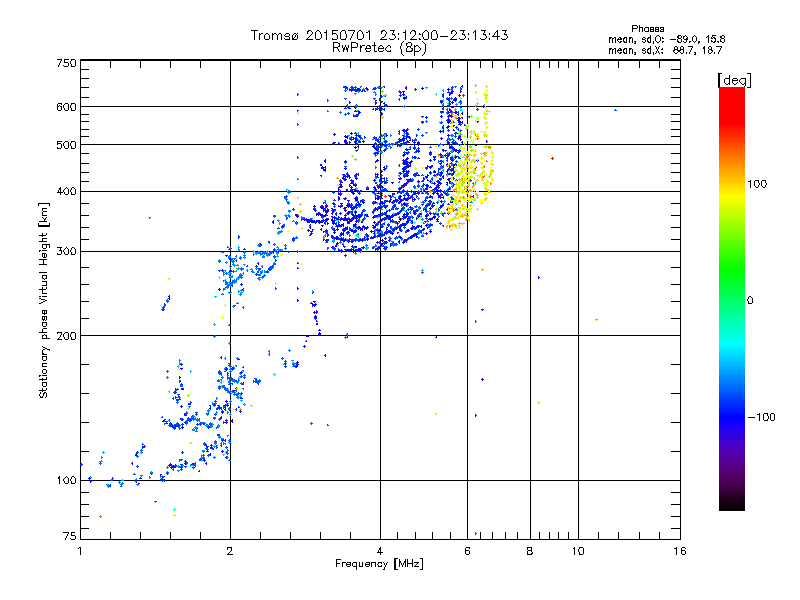Click the 'mean, sd,X: 88.7, 18.7' statistics line
The image size is (800, 600).
click(x=665, y=50)
